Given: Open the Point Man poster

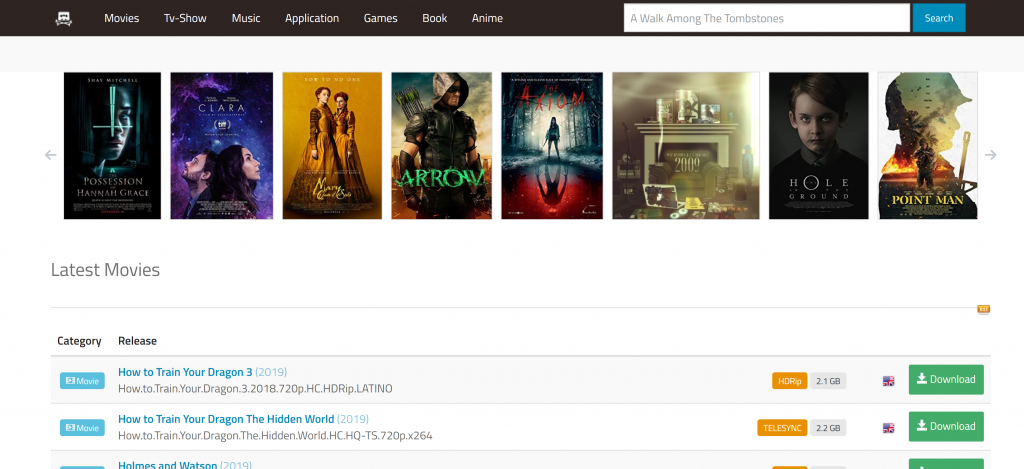Looking at the screenshot, I should tap(927, 146).
